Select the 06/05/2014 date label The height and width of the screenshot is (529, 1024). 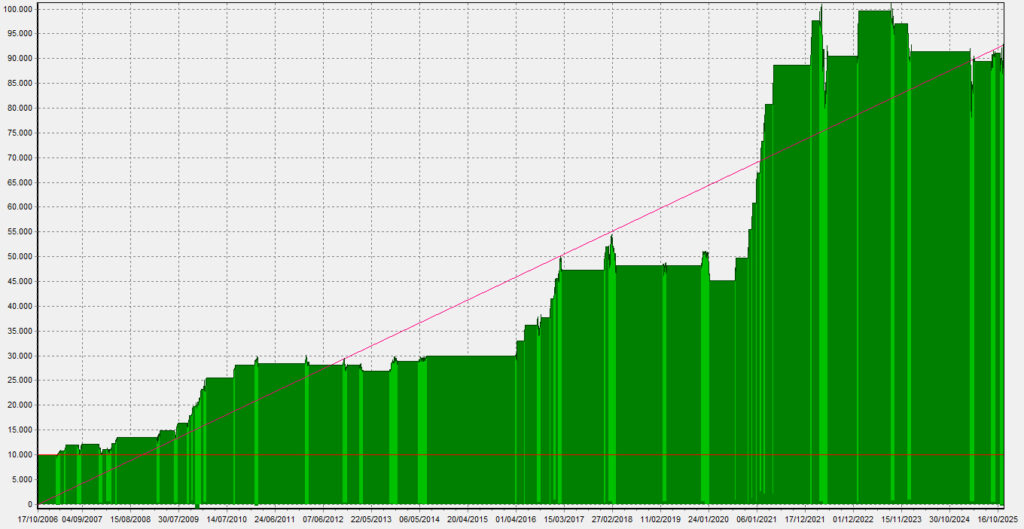click(x=420, y=520)
